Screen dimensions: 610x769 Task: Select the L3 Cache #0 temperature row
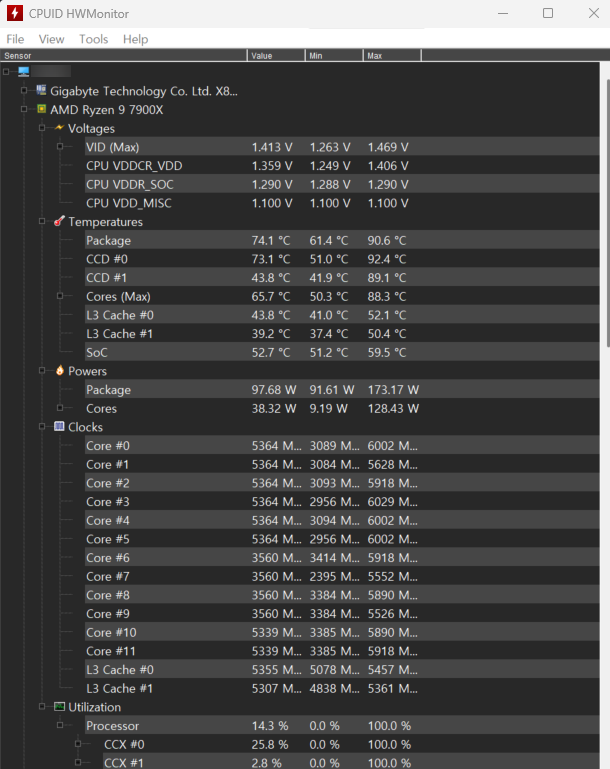coord(342,315)
